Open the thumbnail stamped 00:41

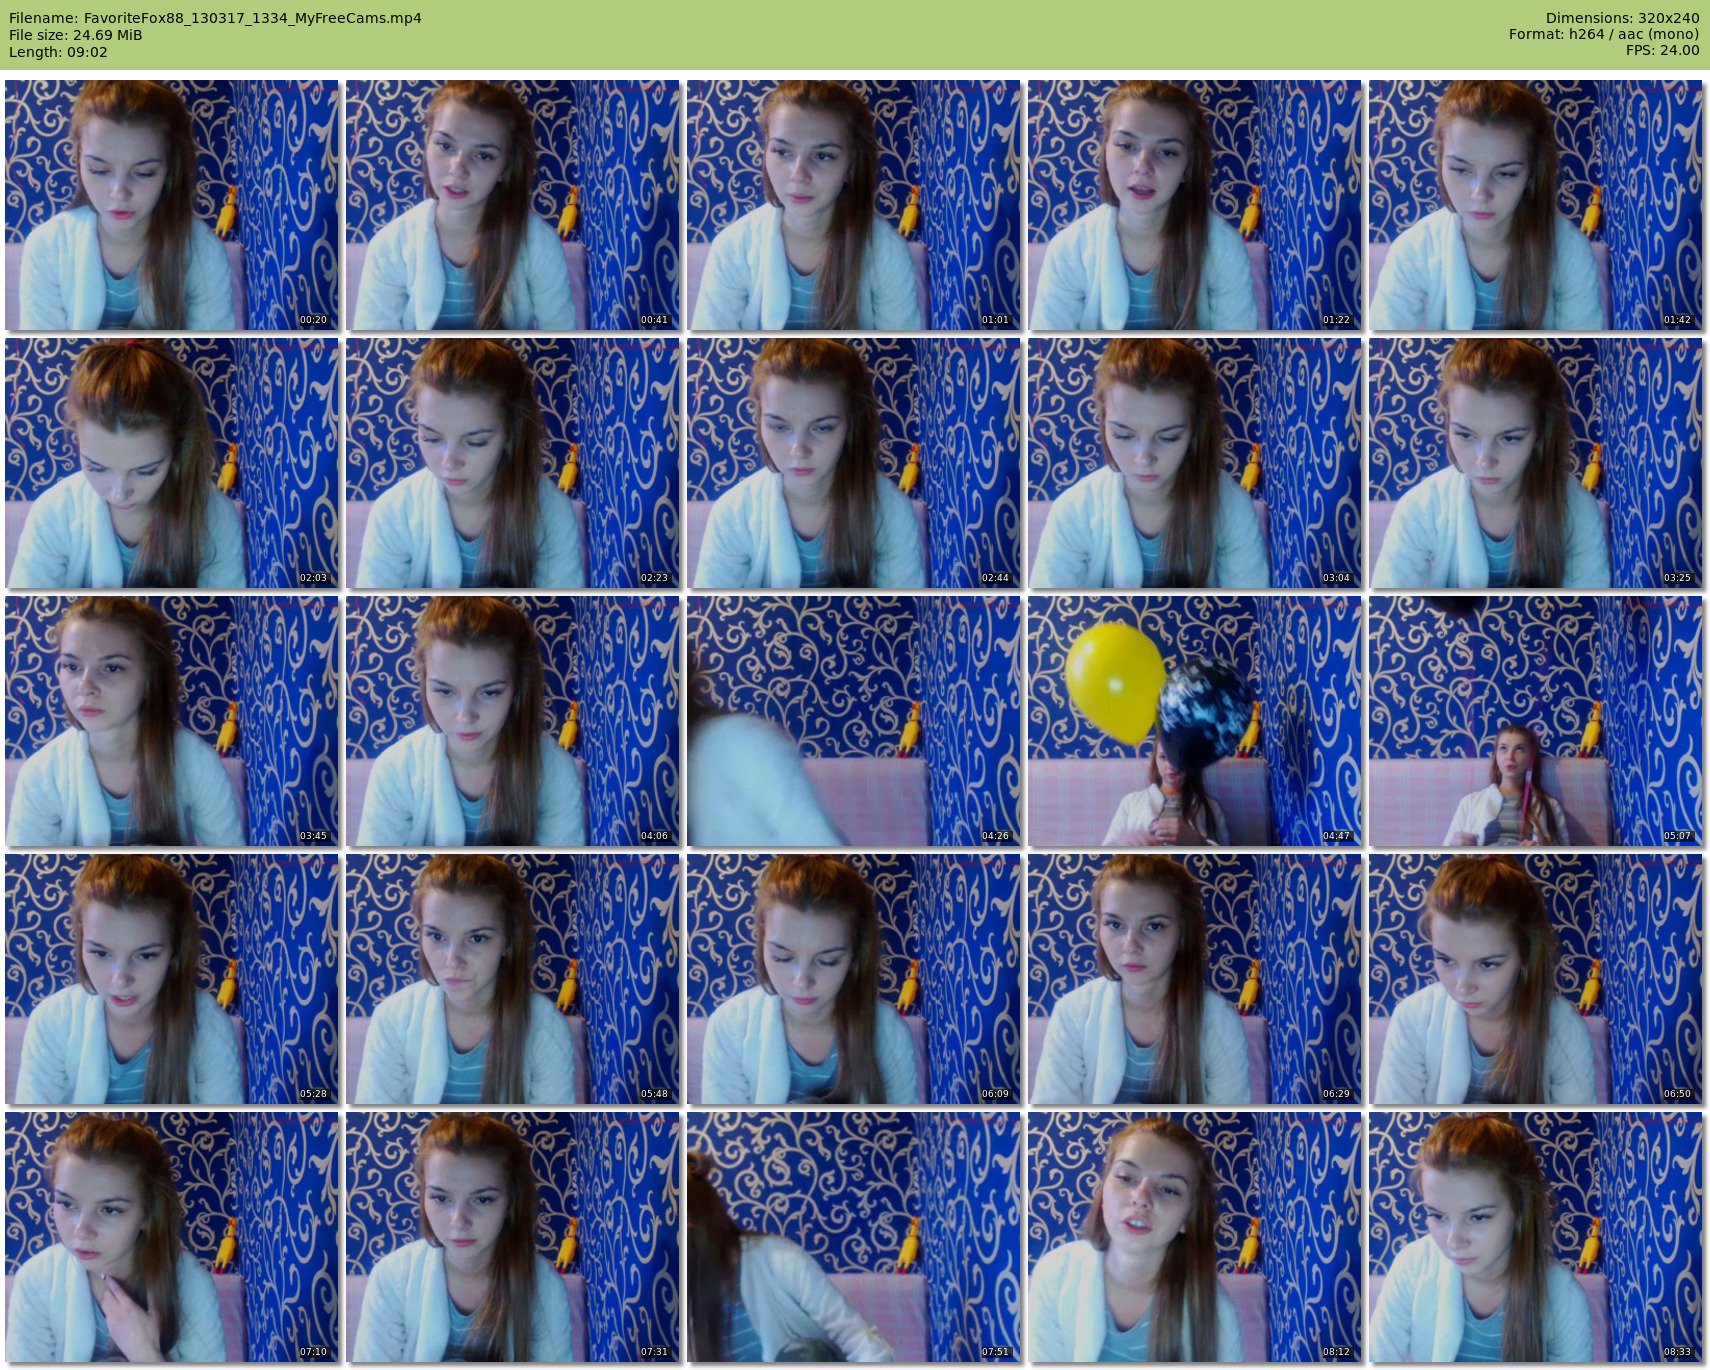[x=512, y=205]
